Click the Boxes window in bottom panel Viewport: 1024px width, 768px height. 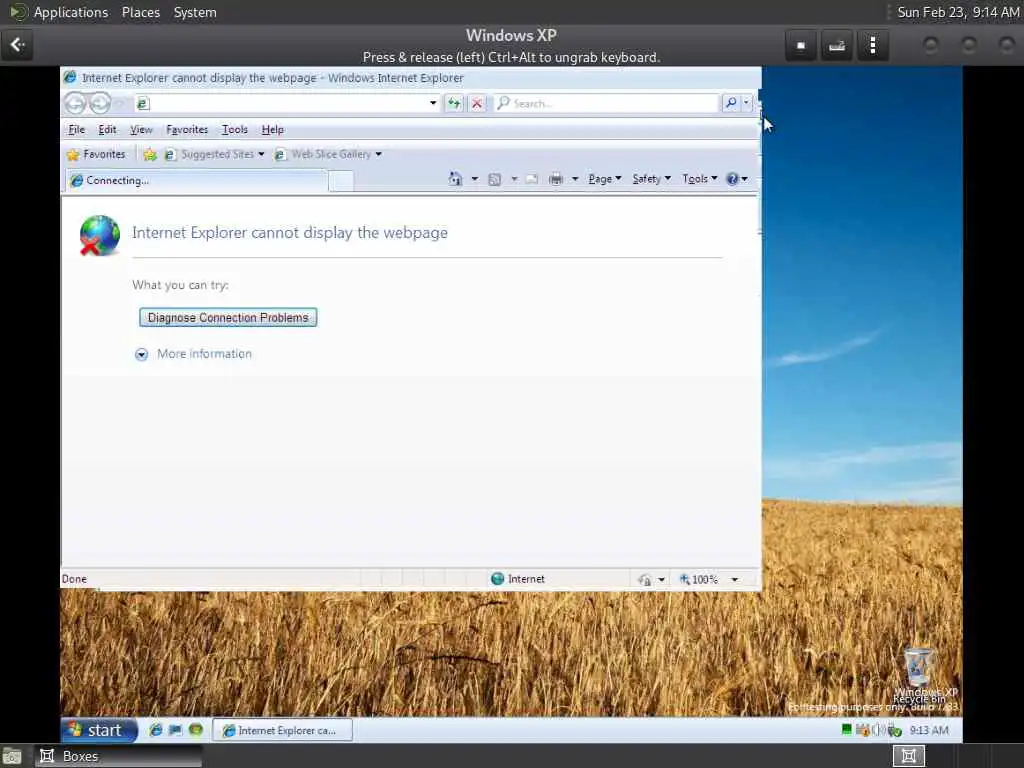(x=118, y=756)
